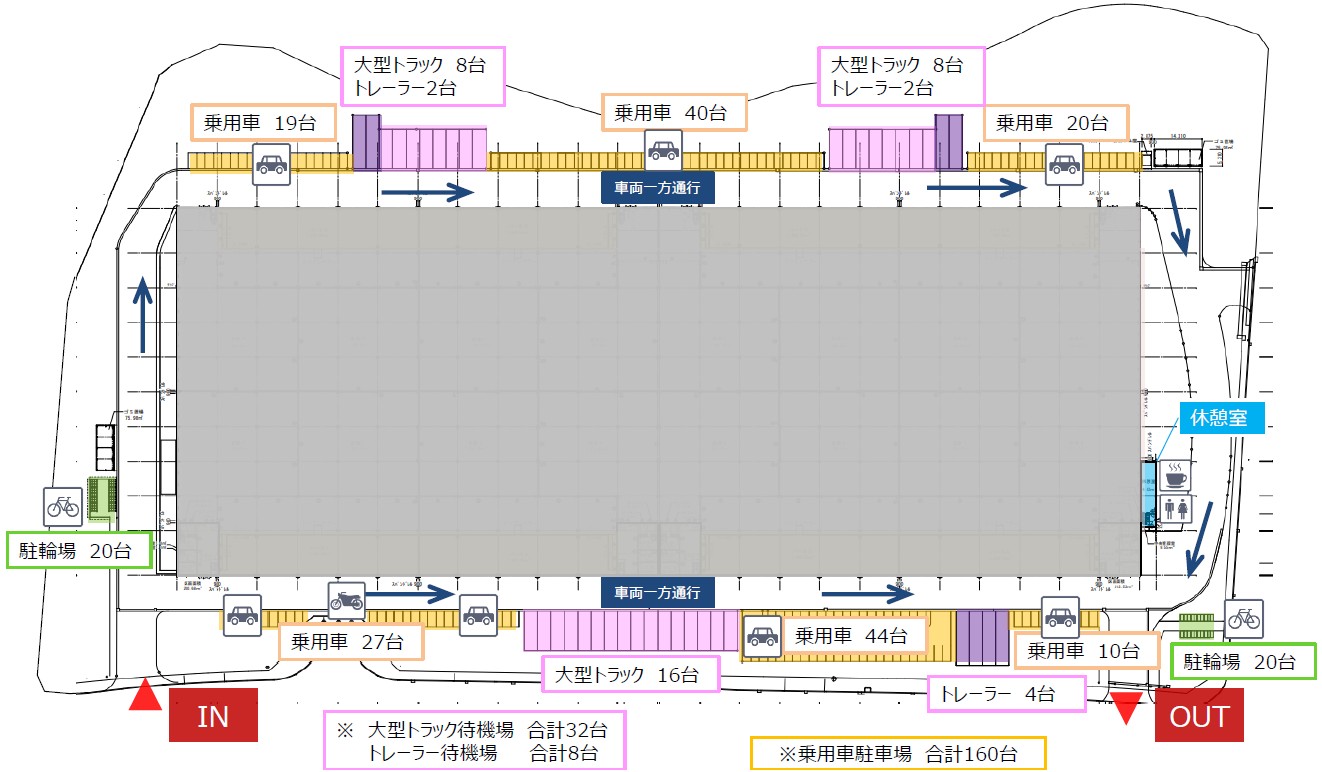
Task: Click the bicycle icon above left 駐輪場 label
Action: pos(62,507)
